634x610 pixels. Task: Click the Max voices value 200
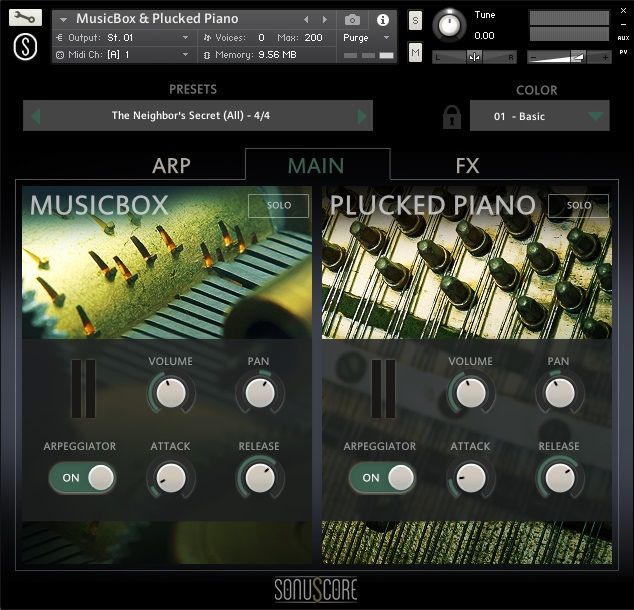point(313,38)
